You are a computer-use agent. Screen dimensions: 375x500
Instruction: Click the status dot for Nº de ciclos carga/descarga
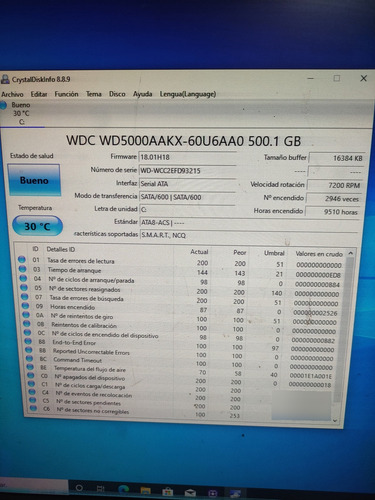[31, 384]
